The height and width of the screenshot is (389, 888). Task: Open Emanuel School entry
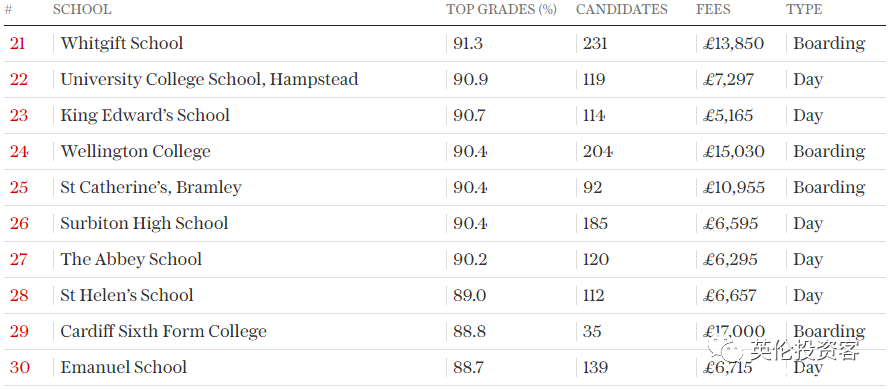(123, 367)
